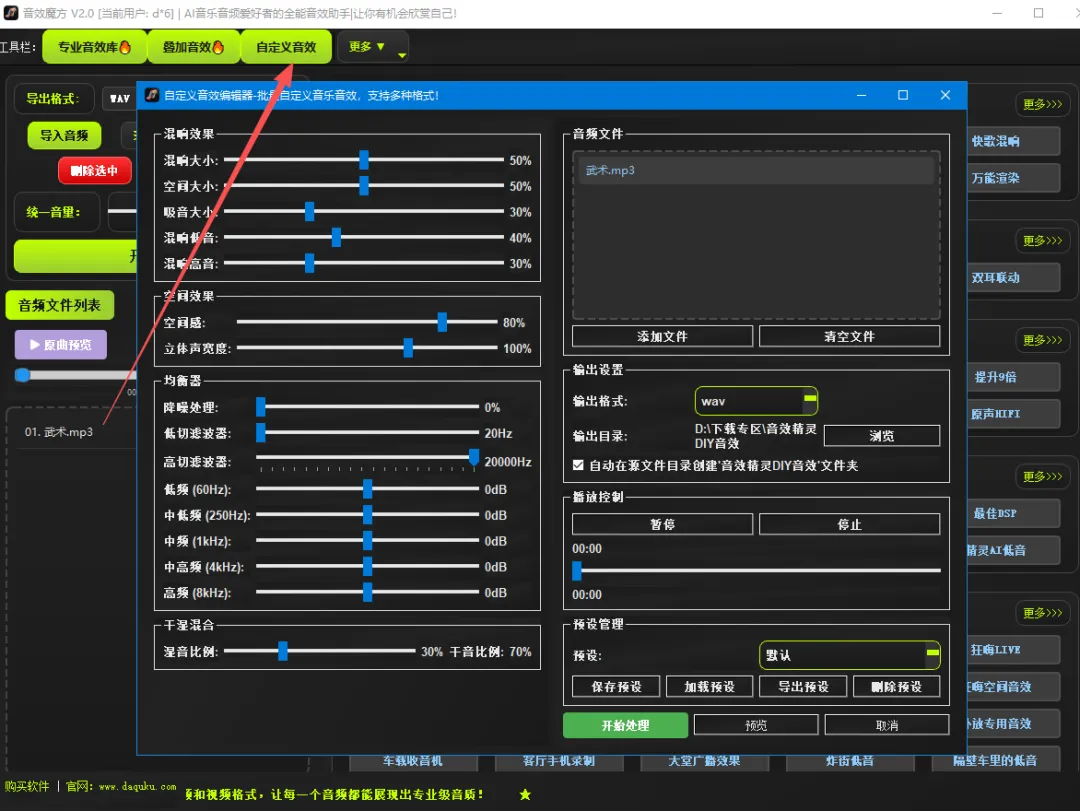This screenshot has height=811, width=1080.
Task: Click the 浏览 button for output directory
Action: point(882,435)
